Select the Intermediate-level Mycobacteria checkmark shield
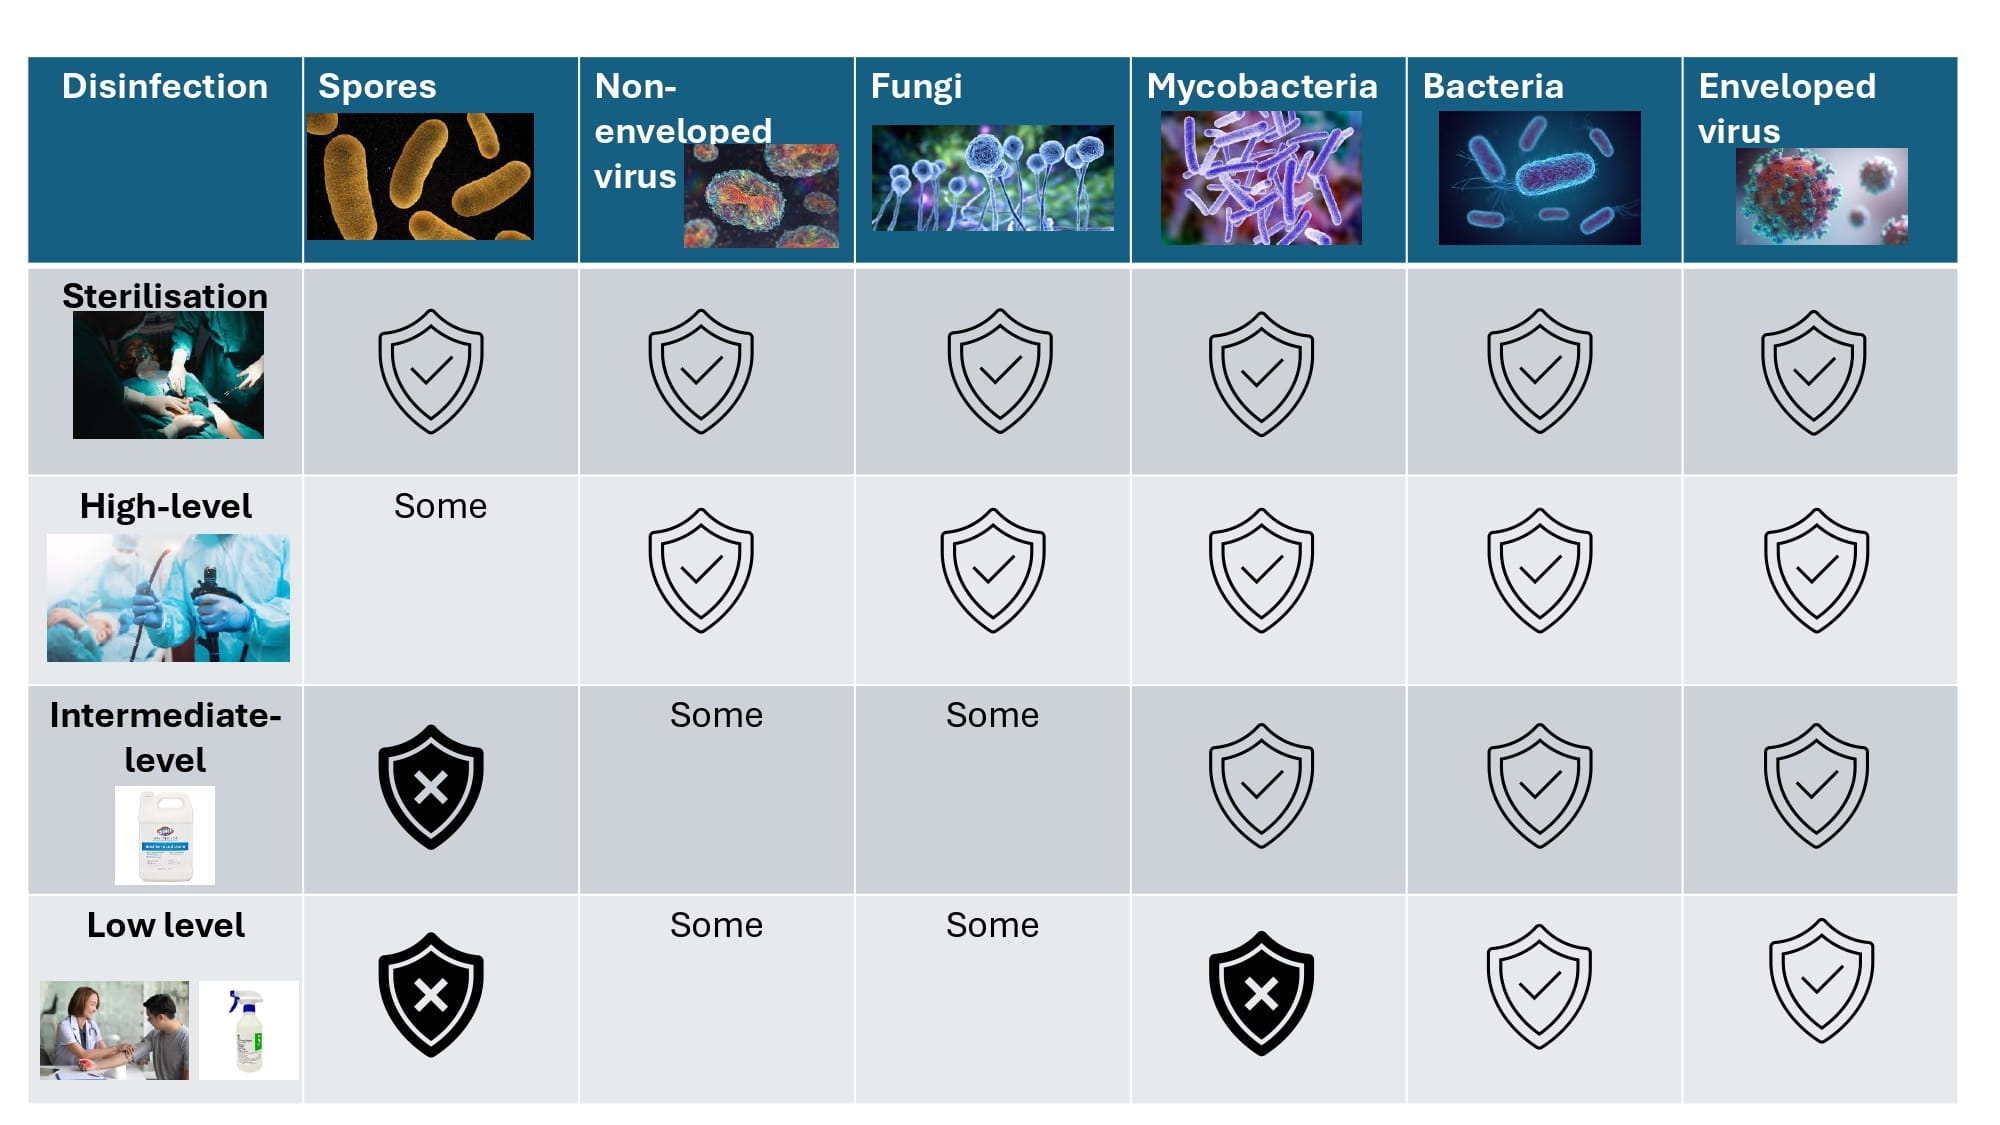2000x1125 pixels. pyautogui.click(x=1261, y=786)
